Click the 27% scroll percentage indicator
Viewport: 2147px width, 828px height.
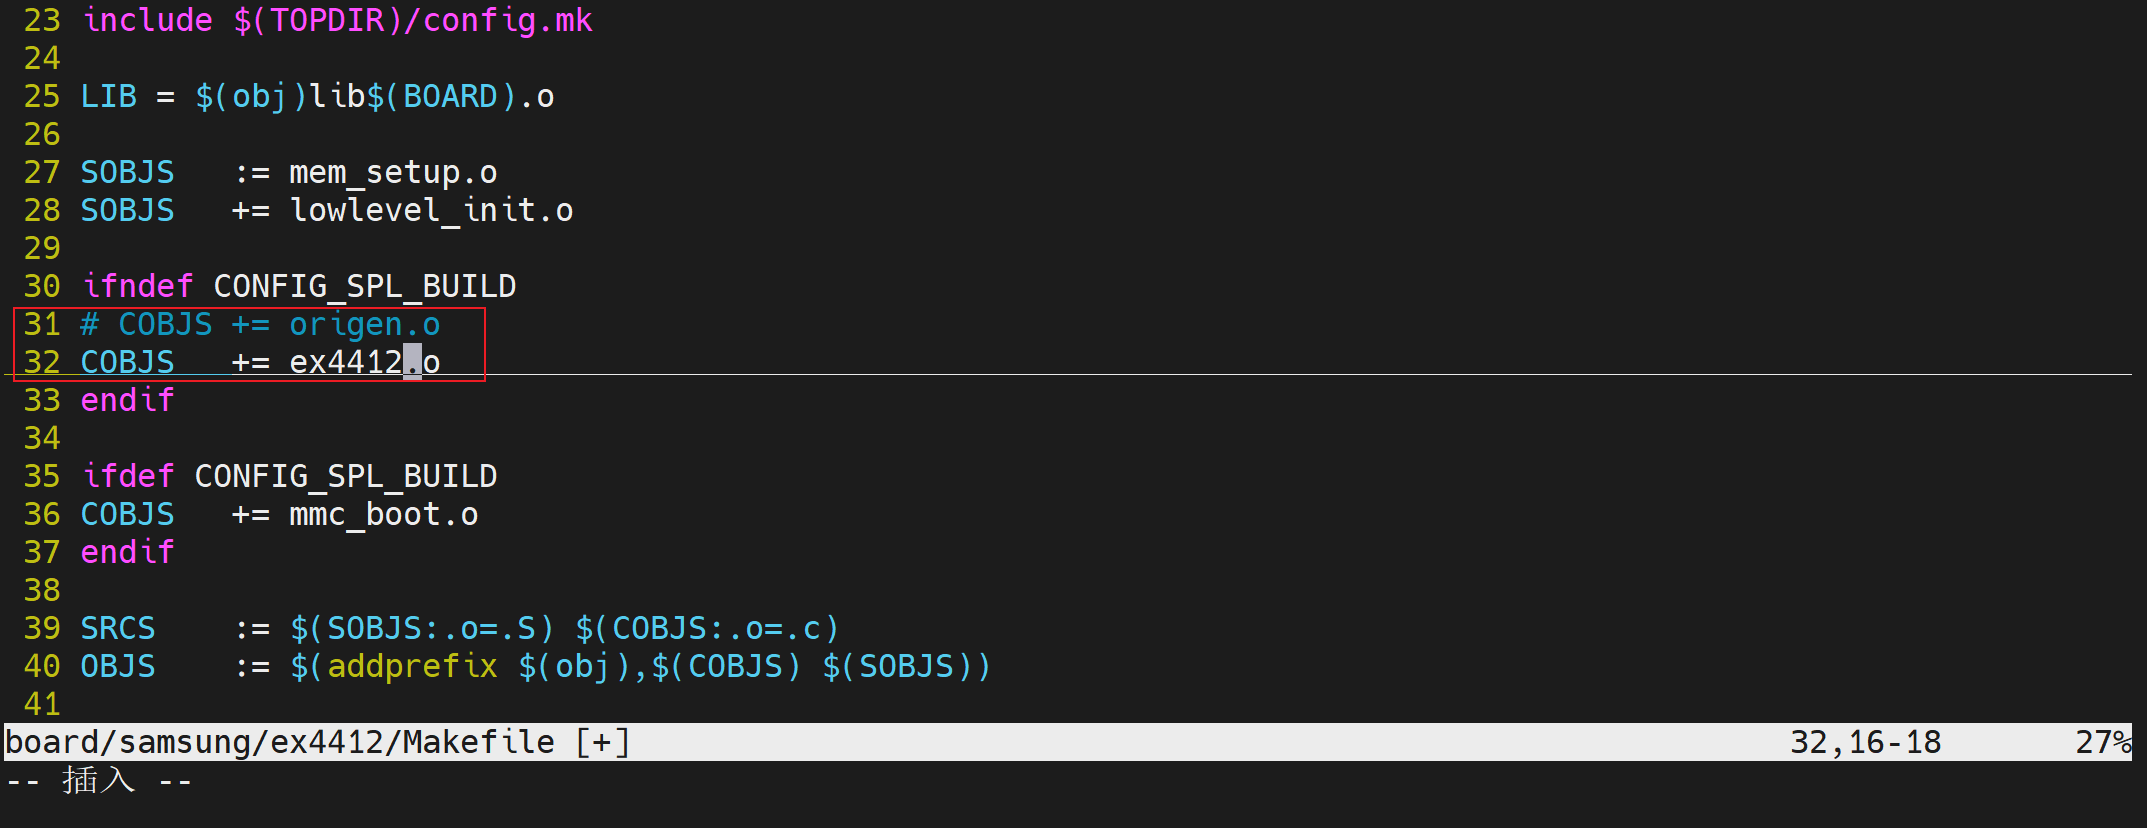[2102, 742]
